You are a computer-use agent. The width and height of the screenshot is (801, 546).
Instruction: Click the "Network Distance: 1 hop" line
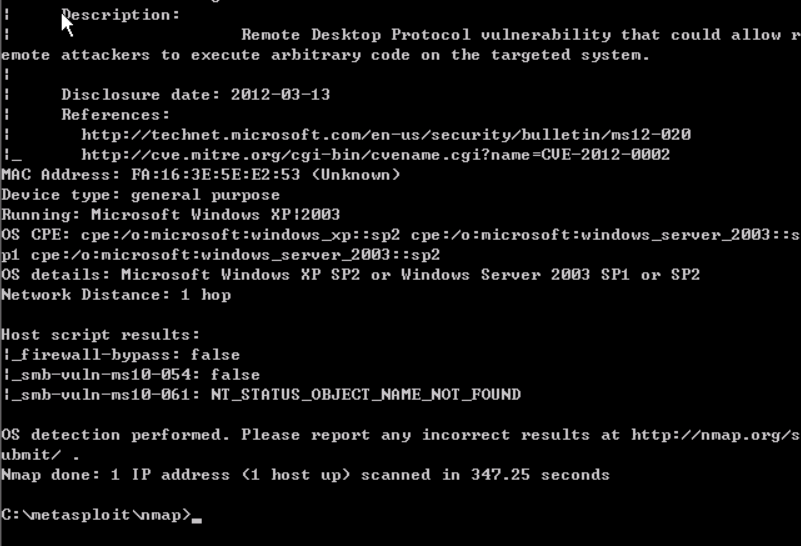(x=115, y=295)
